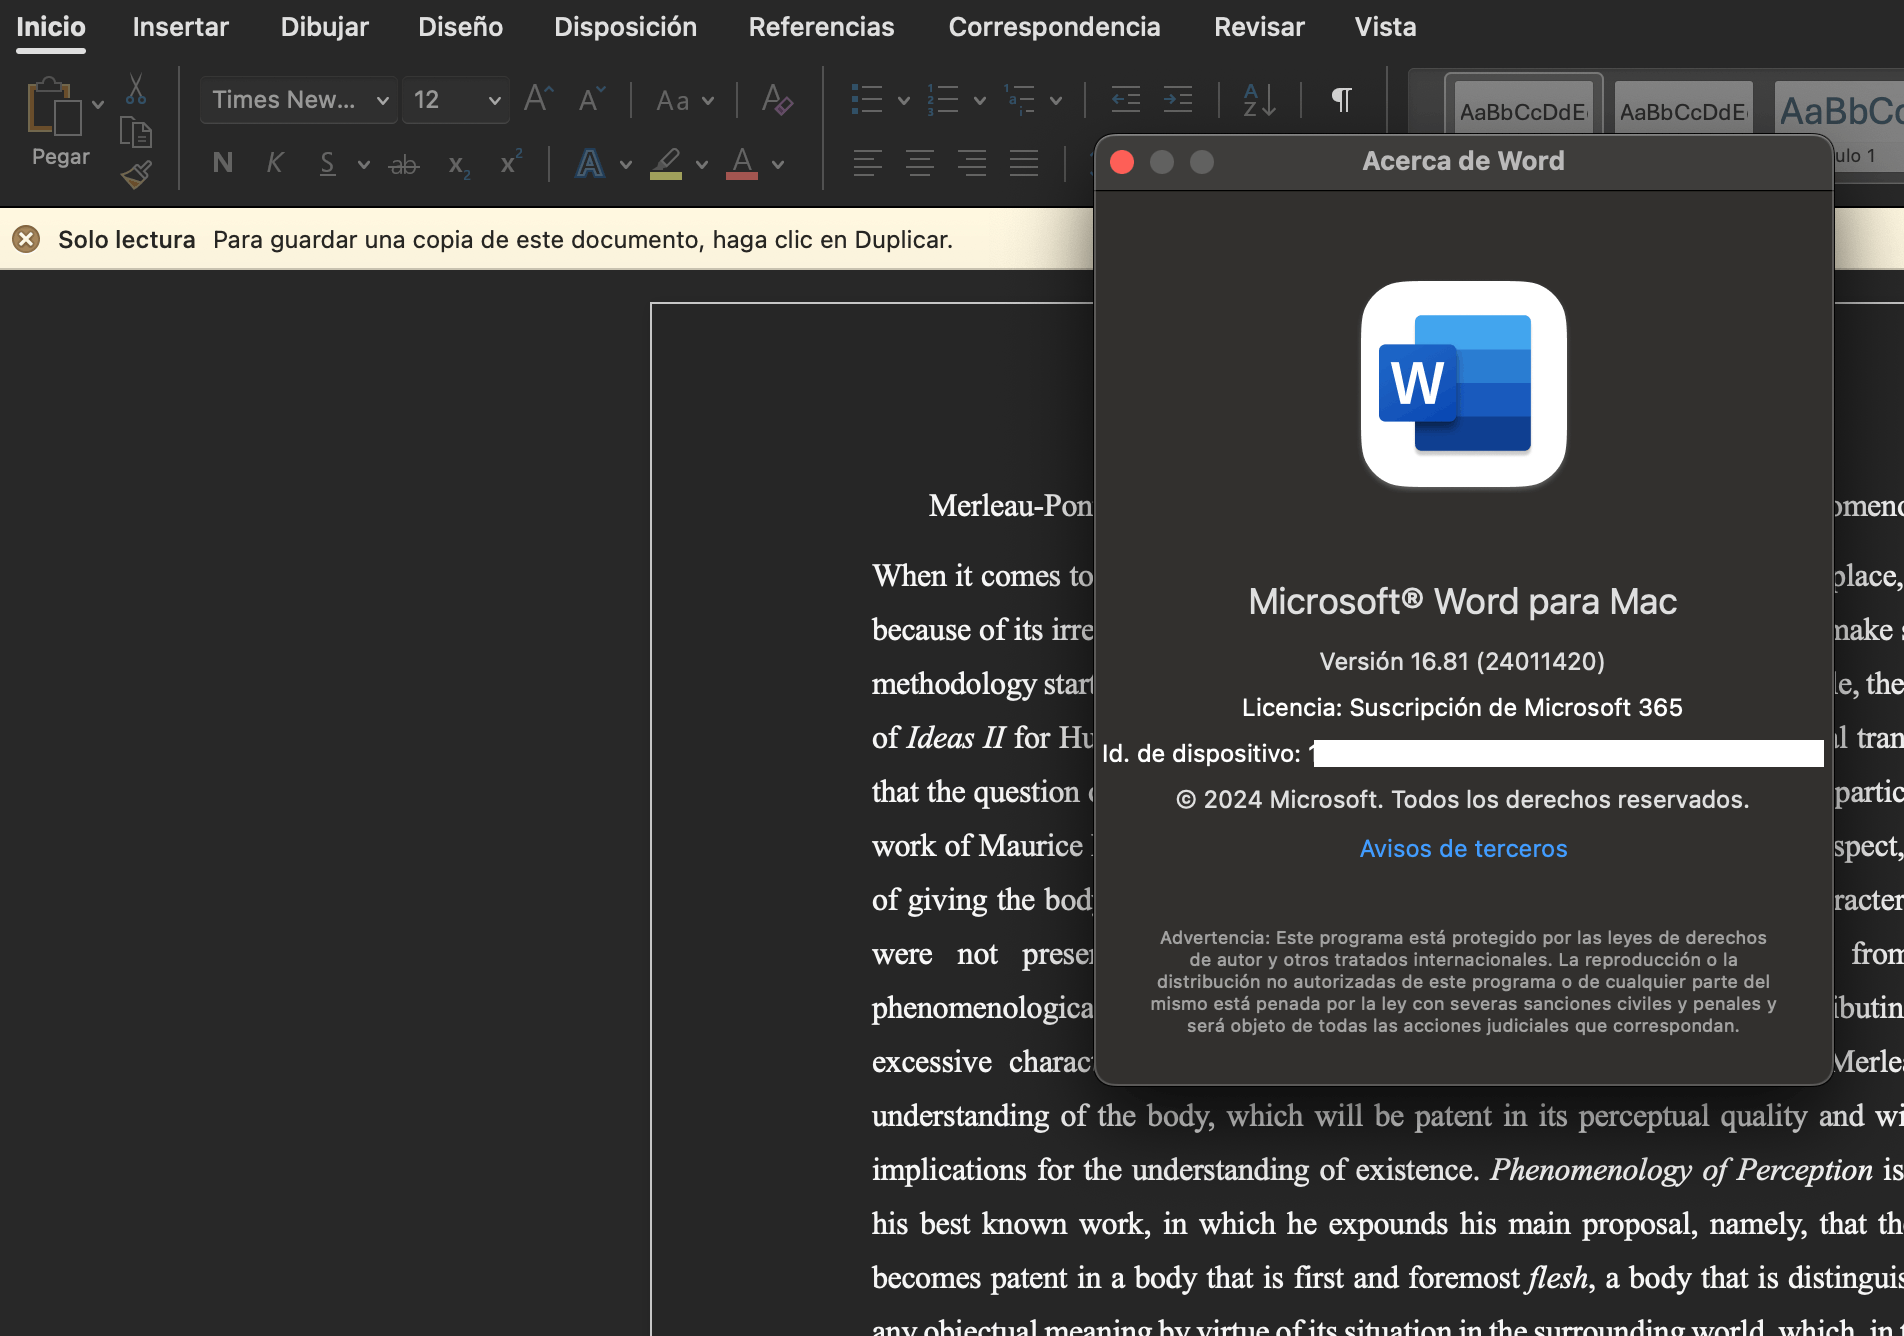Apply a multilevel list

point(1020,99)
